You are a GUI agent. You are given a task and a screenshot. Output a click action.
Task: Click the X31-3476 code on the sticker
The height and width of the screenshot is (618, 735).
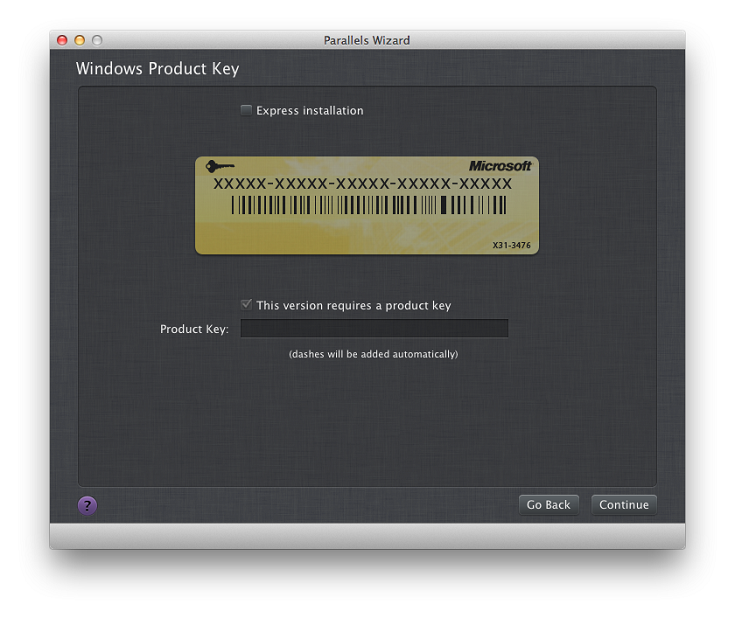pos(511,245)
